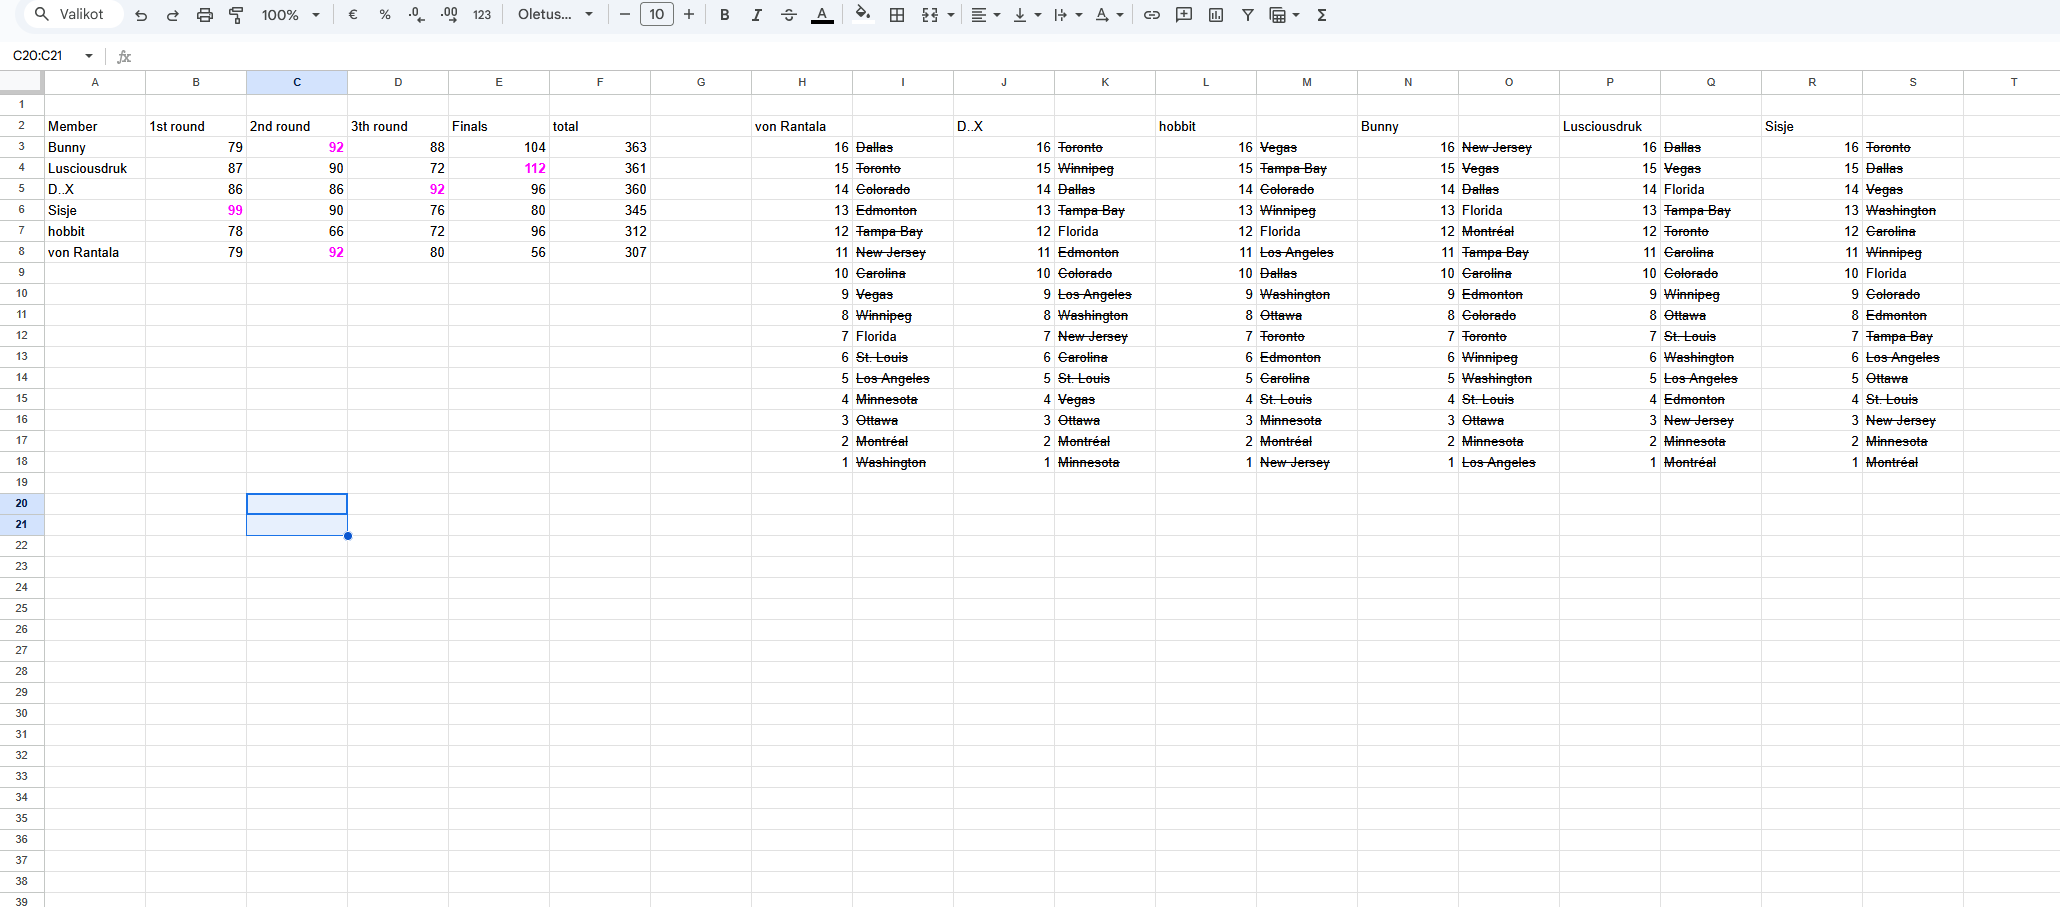Open the horizontal align dropdown
The width and height of the screenshot is (2060, 907).
coord(986,15)
